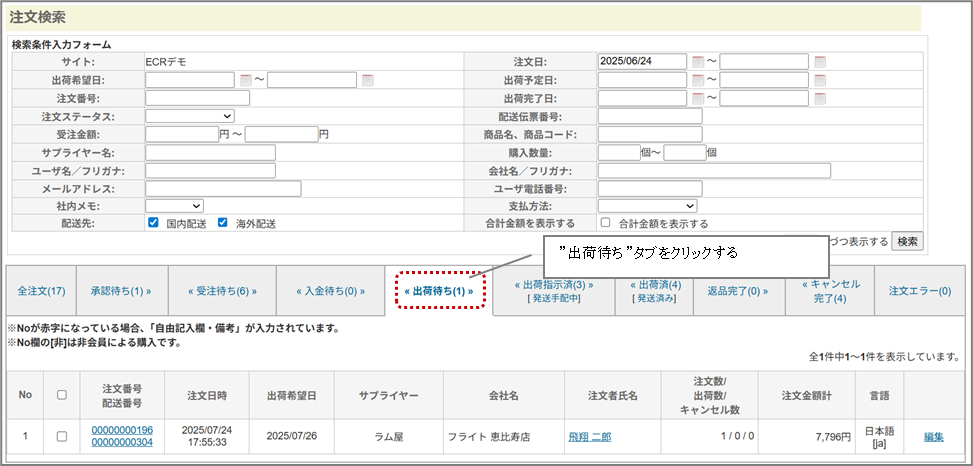Click the 編集 link in order row
Viewport: 973px width, 466px height.
(933, 436)
